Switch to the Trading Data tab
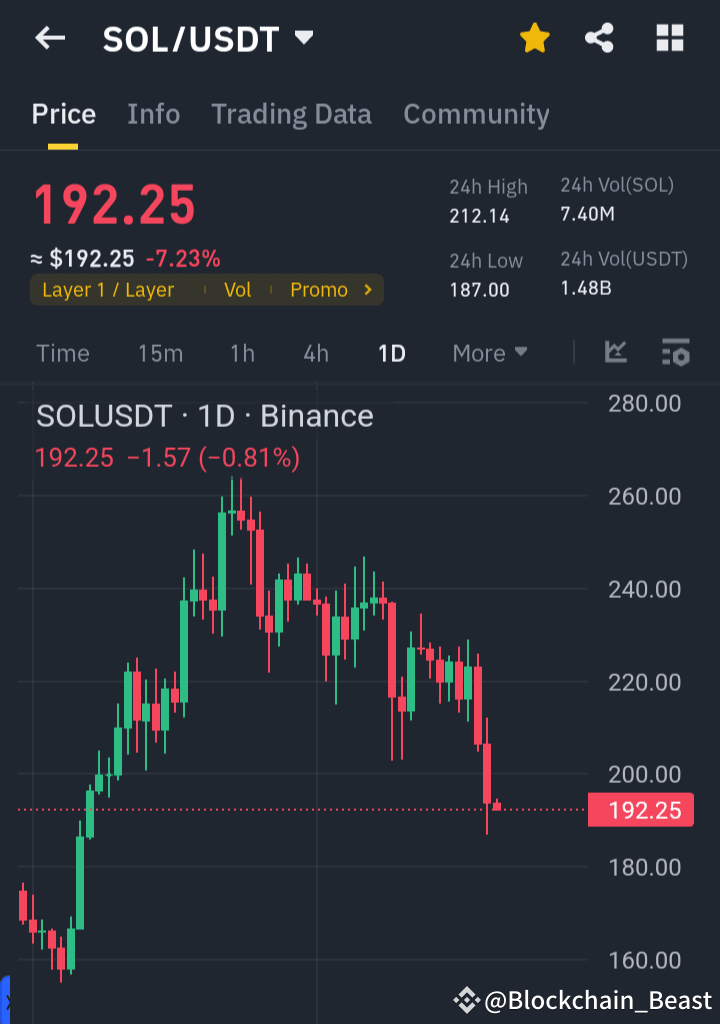The image size is (720, 1024). point(291,114)
